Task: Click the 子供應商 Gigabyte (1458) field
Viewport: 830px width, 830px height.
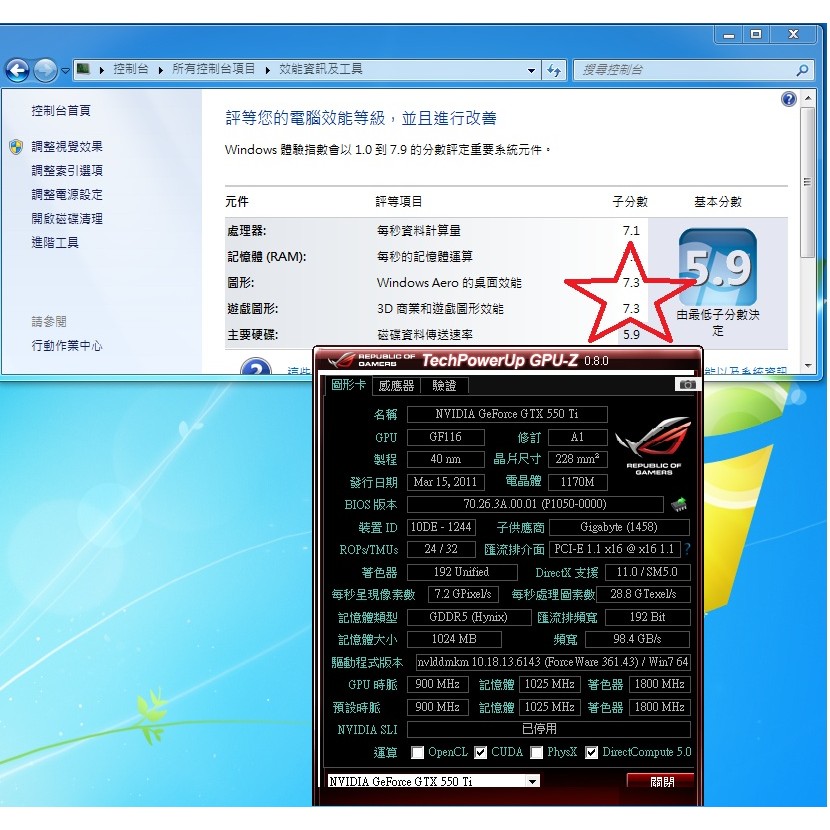Action: [x=619, y=527]
